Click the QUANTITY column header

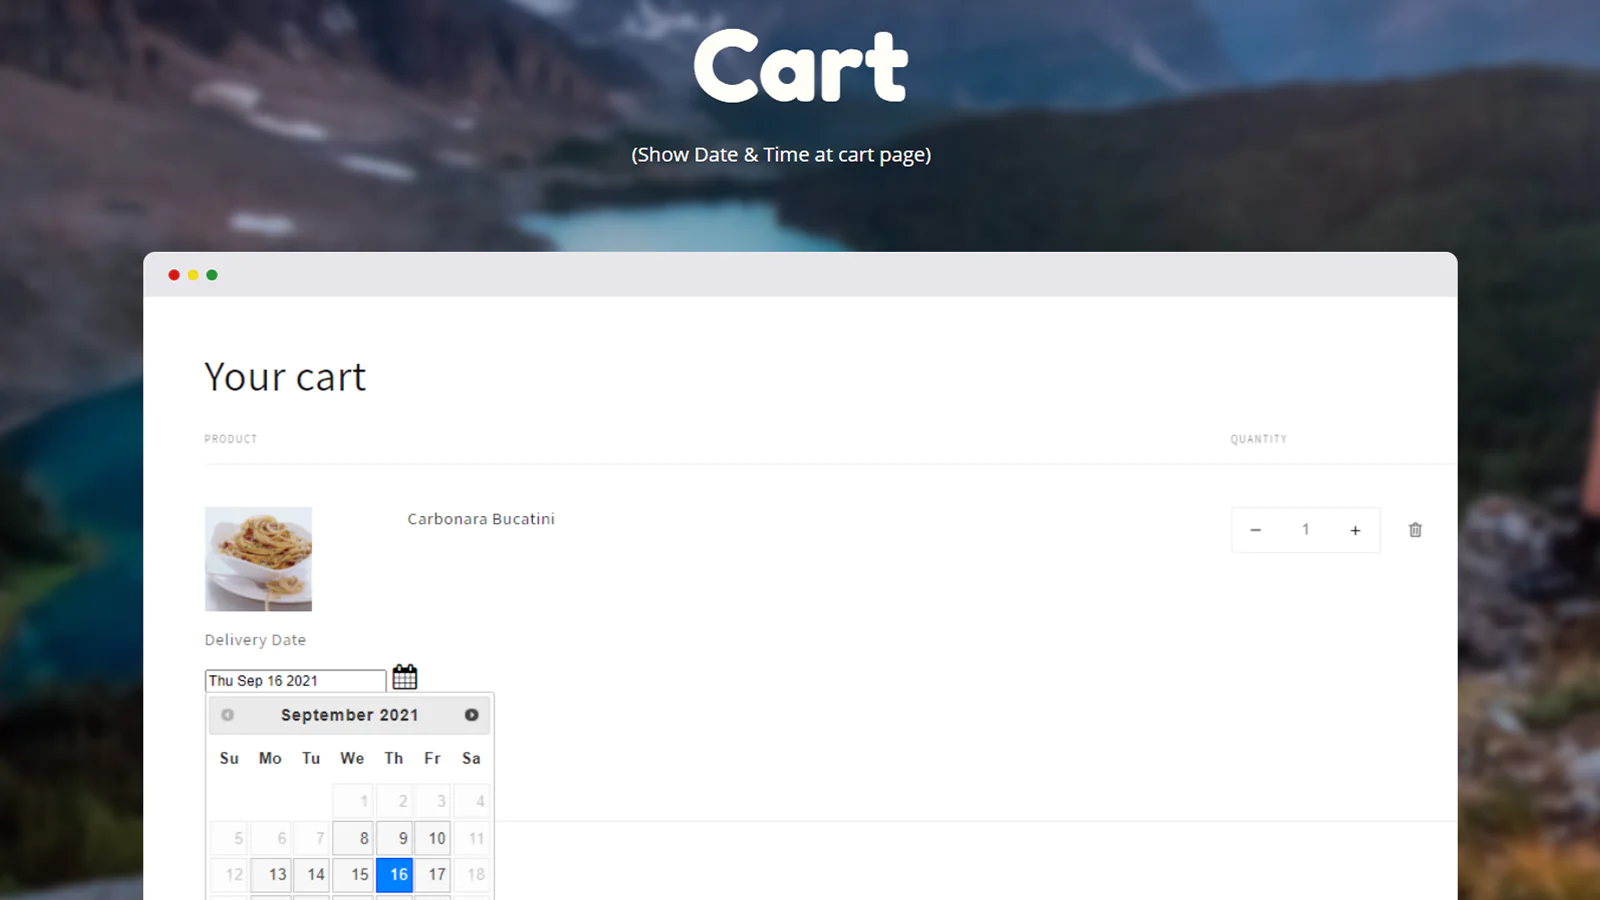(x=1259, y=439)
